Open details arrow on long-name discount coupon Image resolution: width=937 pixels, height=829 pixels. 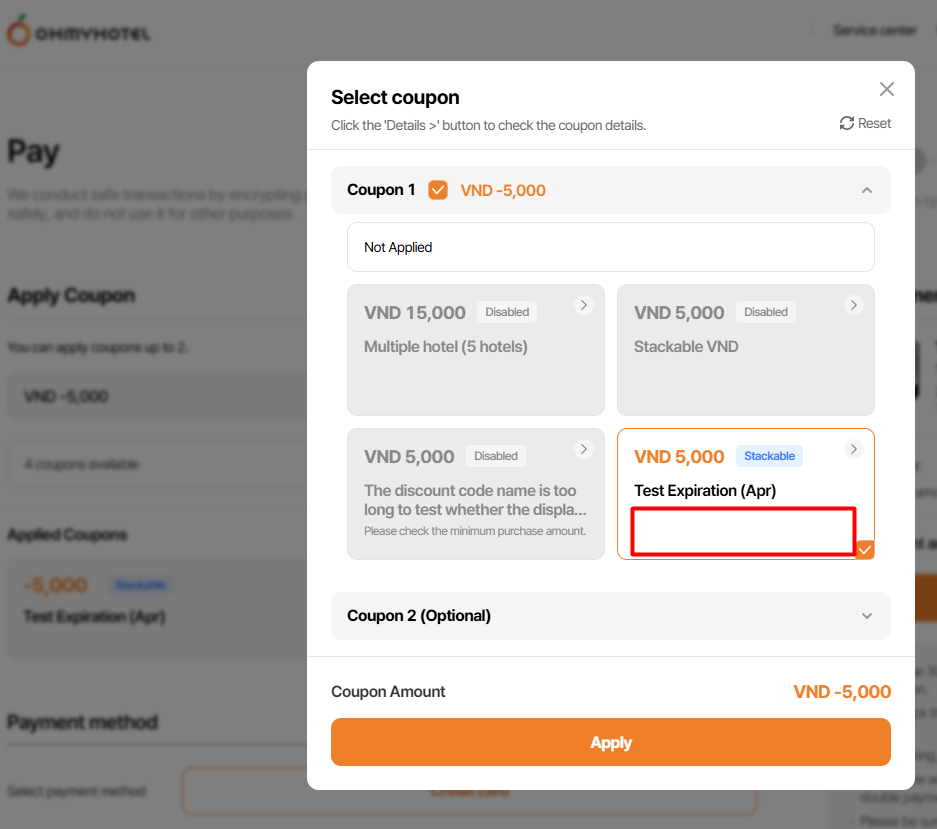[x=584, y=449]
